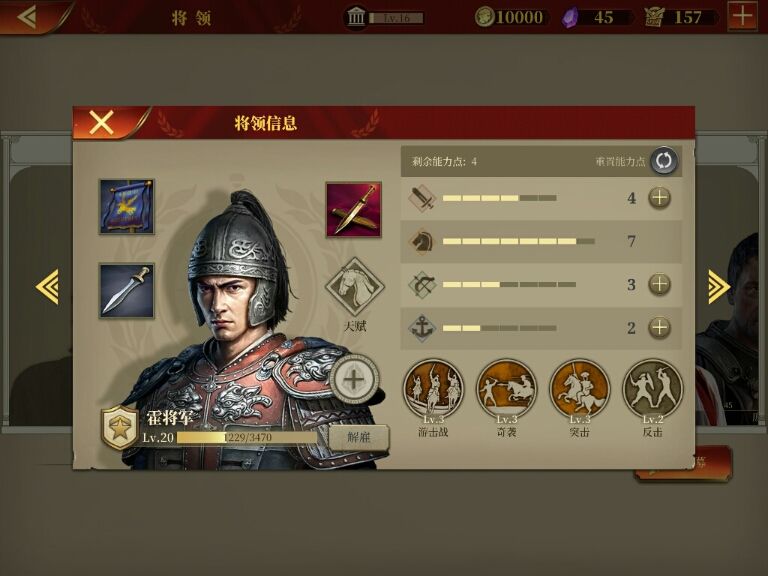The image size is (768, 576).
Task: Go to the previous general with left chevron
Action: click(48, 287)
